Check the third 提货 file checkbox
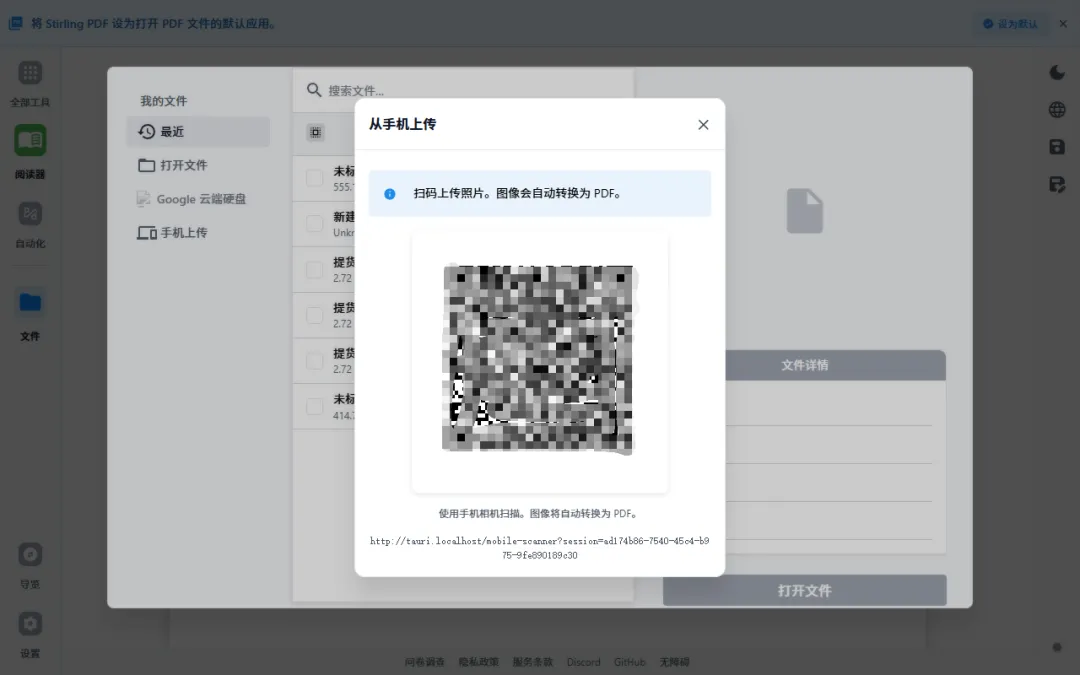Image resolution: width=1080 pixels, height=675 pixels. pyautogui.click(x=315, y=360)
